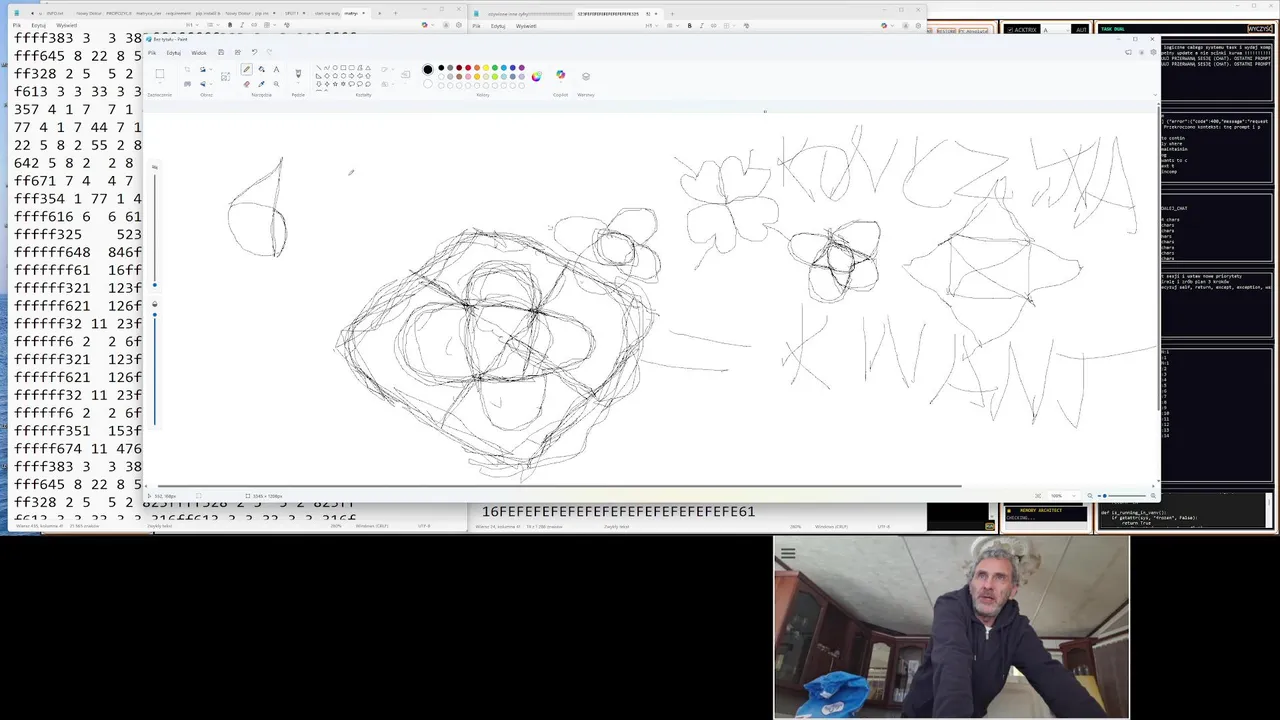Open the H1 heading dropdown in left Notepad

pos(192,24)
